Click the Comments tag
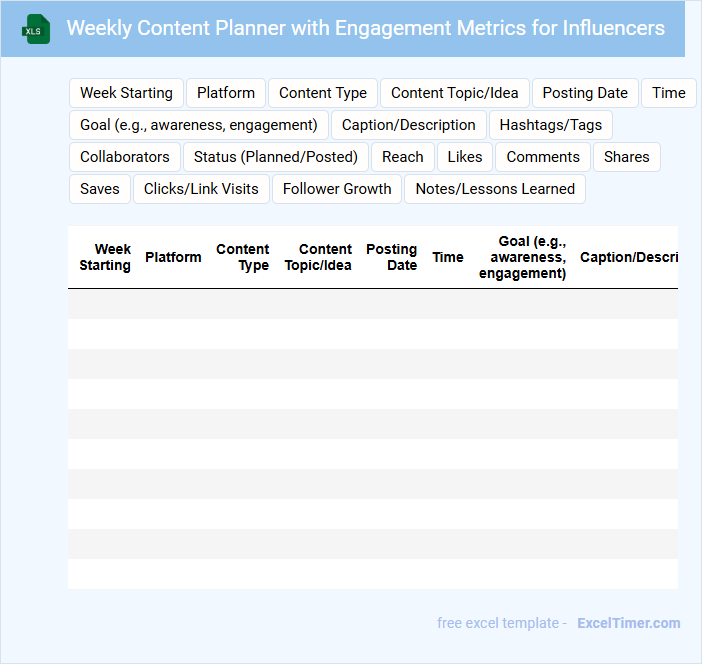 click(543, 157)
